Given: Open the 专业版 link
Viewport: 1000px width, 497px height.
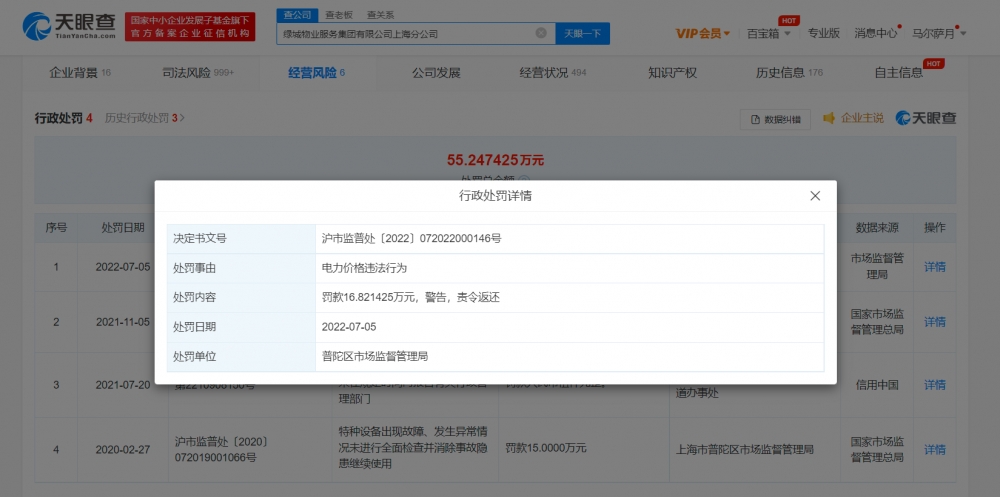Looking at the screenshot, I should click(823, 33).
